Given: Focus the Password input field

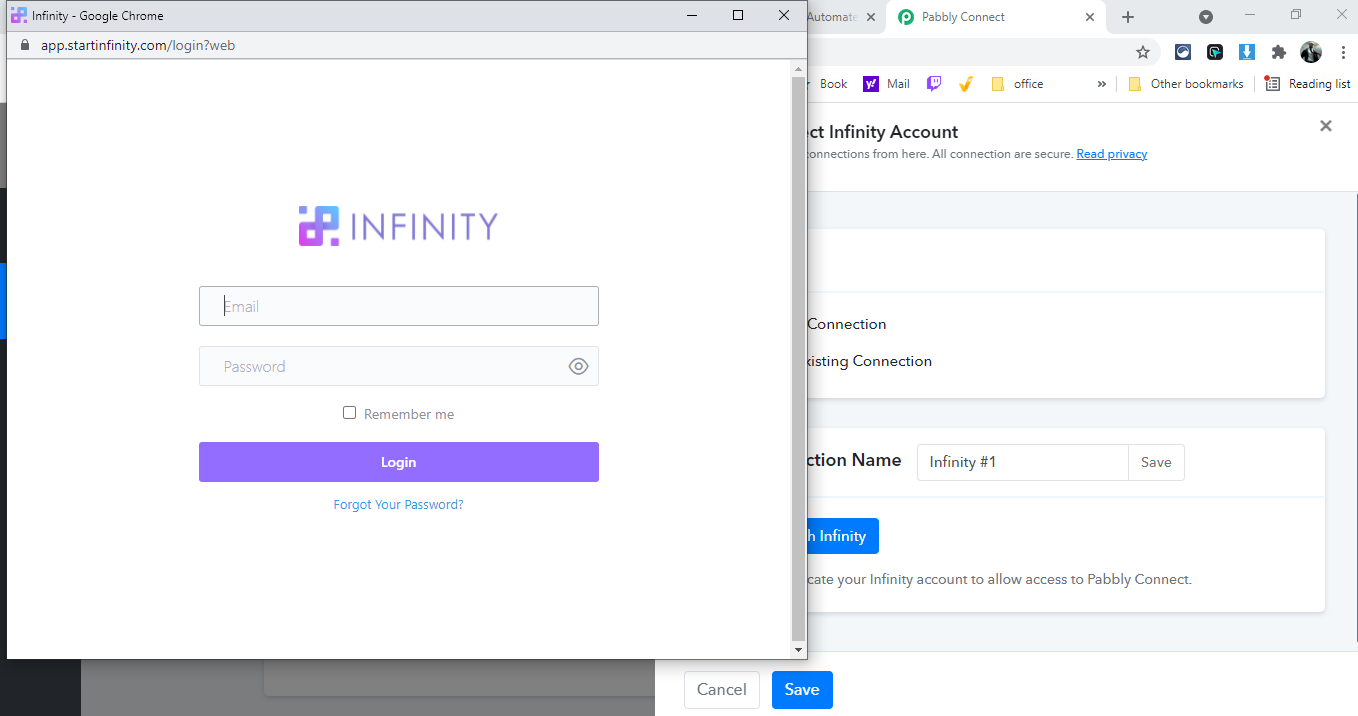Looking at the screenshot, I should coord(399,366).
